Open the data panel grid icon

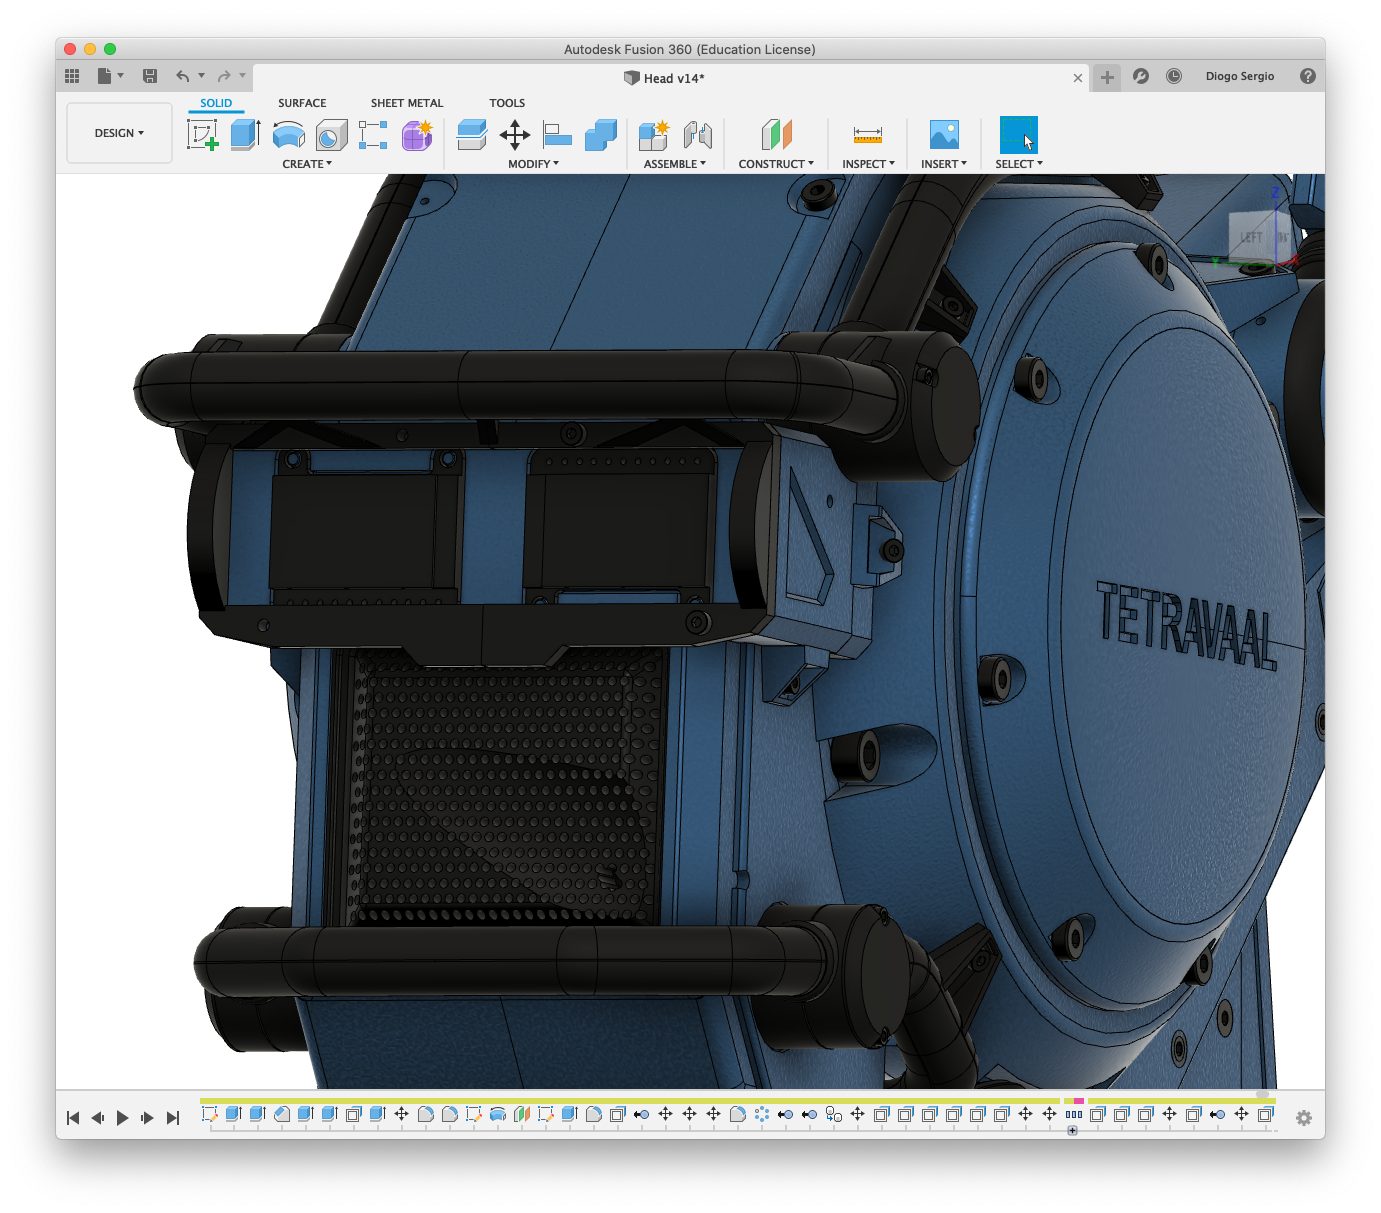tap(72, 76)
